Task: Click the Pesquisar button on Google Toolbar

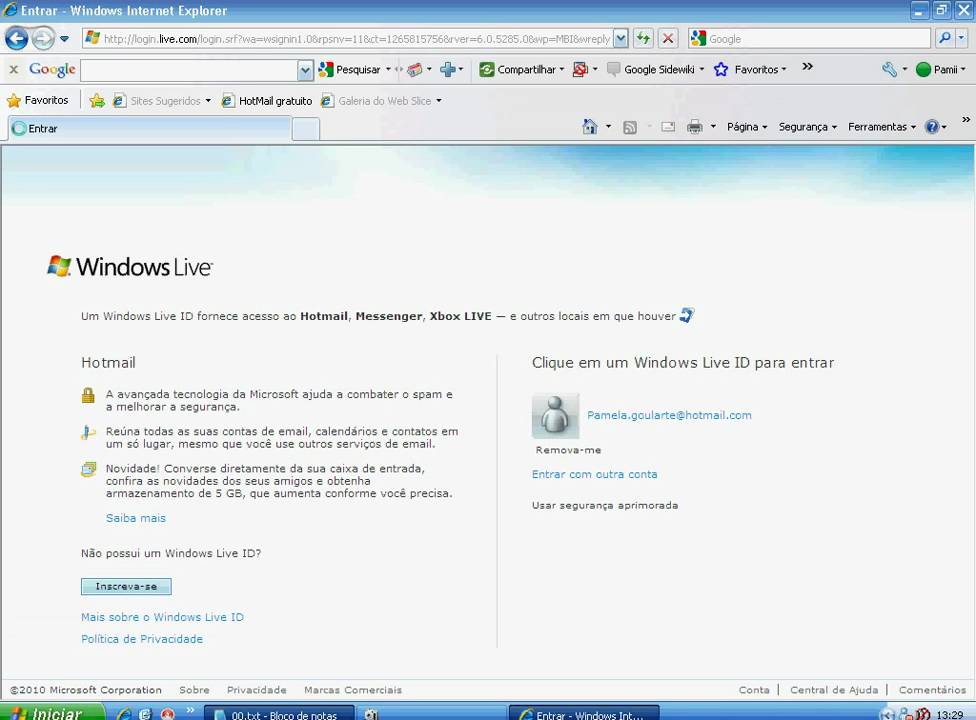Action: coord(350,70)
